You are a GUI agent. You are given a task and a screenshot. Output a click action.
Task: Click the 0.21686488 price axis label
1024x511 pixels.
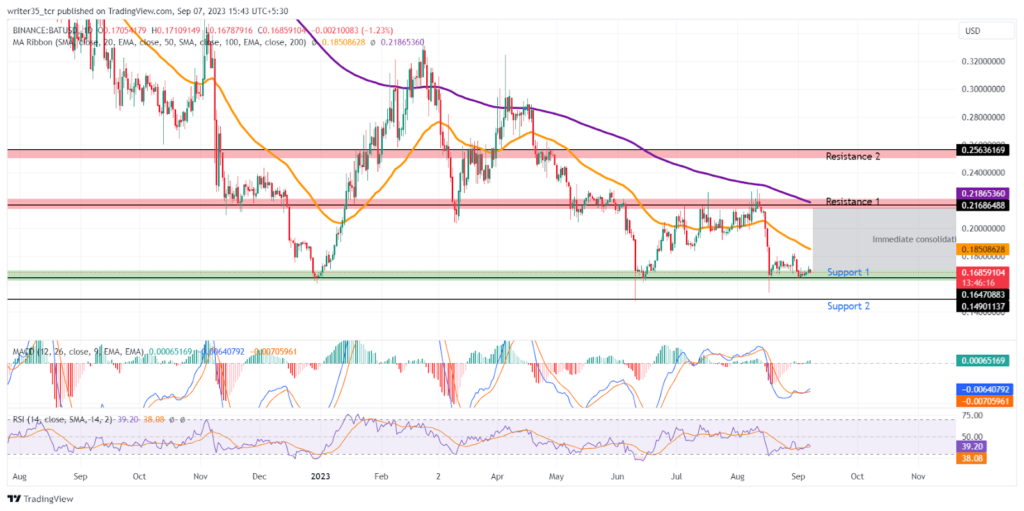coord(983,205)
